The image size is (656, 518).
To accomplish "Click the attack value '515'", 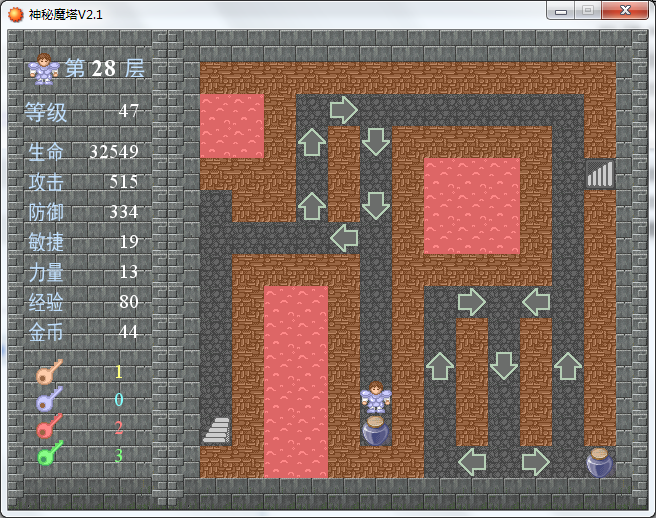I will coord(124,182).
